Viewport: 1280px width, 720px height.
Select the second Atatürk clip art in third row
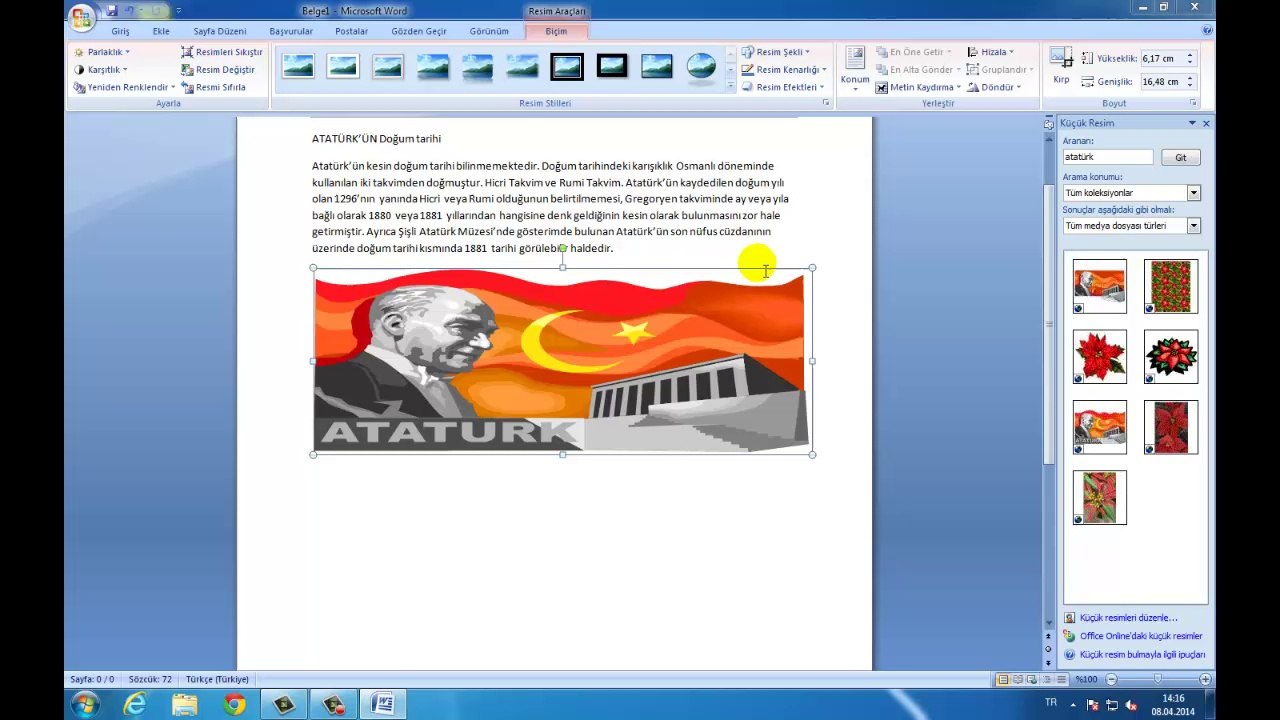point(1099,427)
